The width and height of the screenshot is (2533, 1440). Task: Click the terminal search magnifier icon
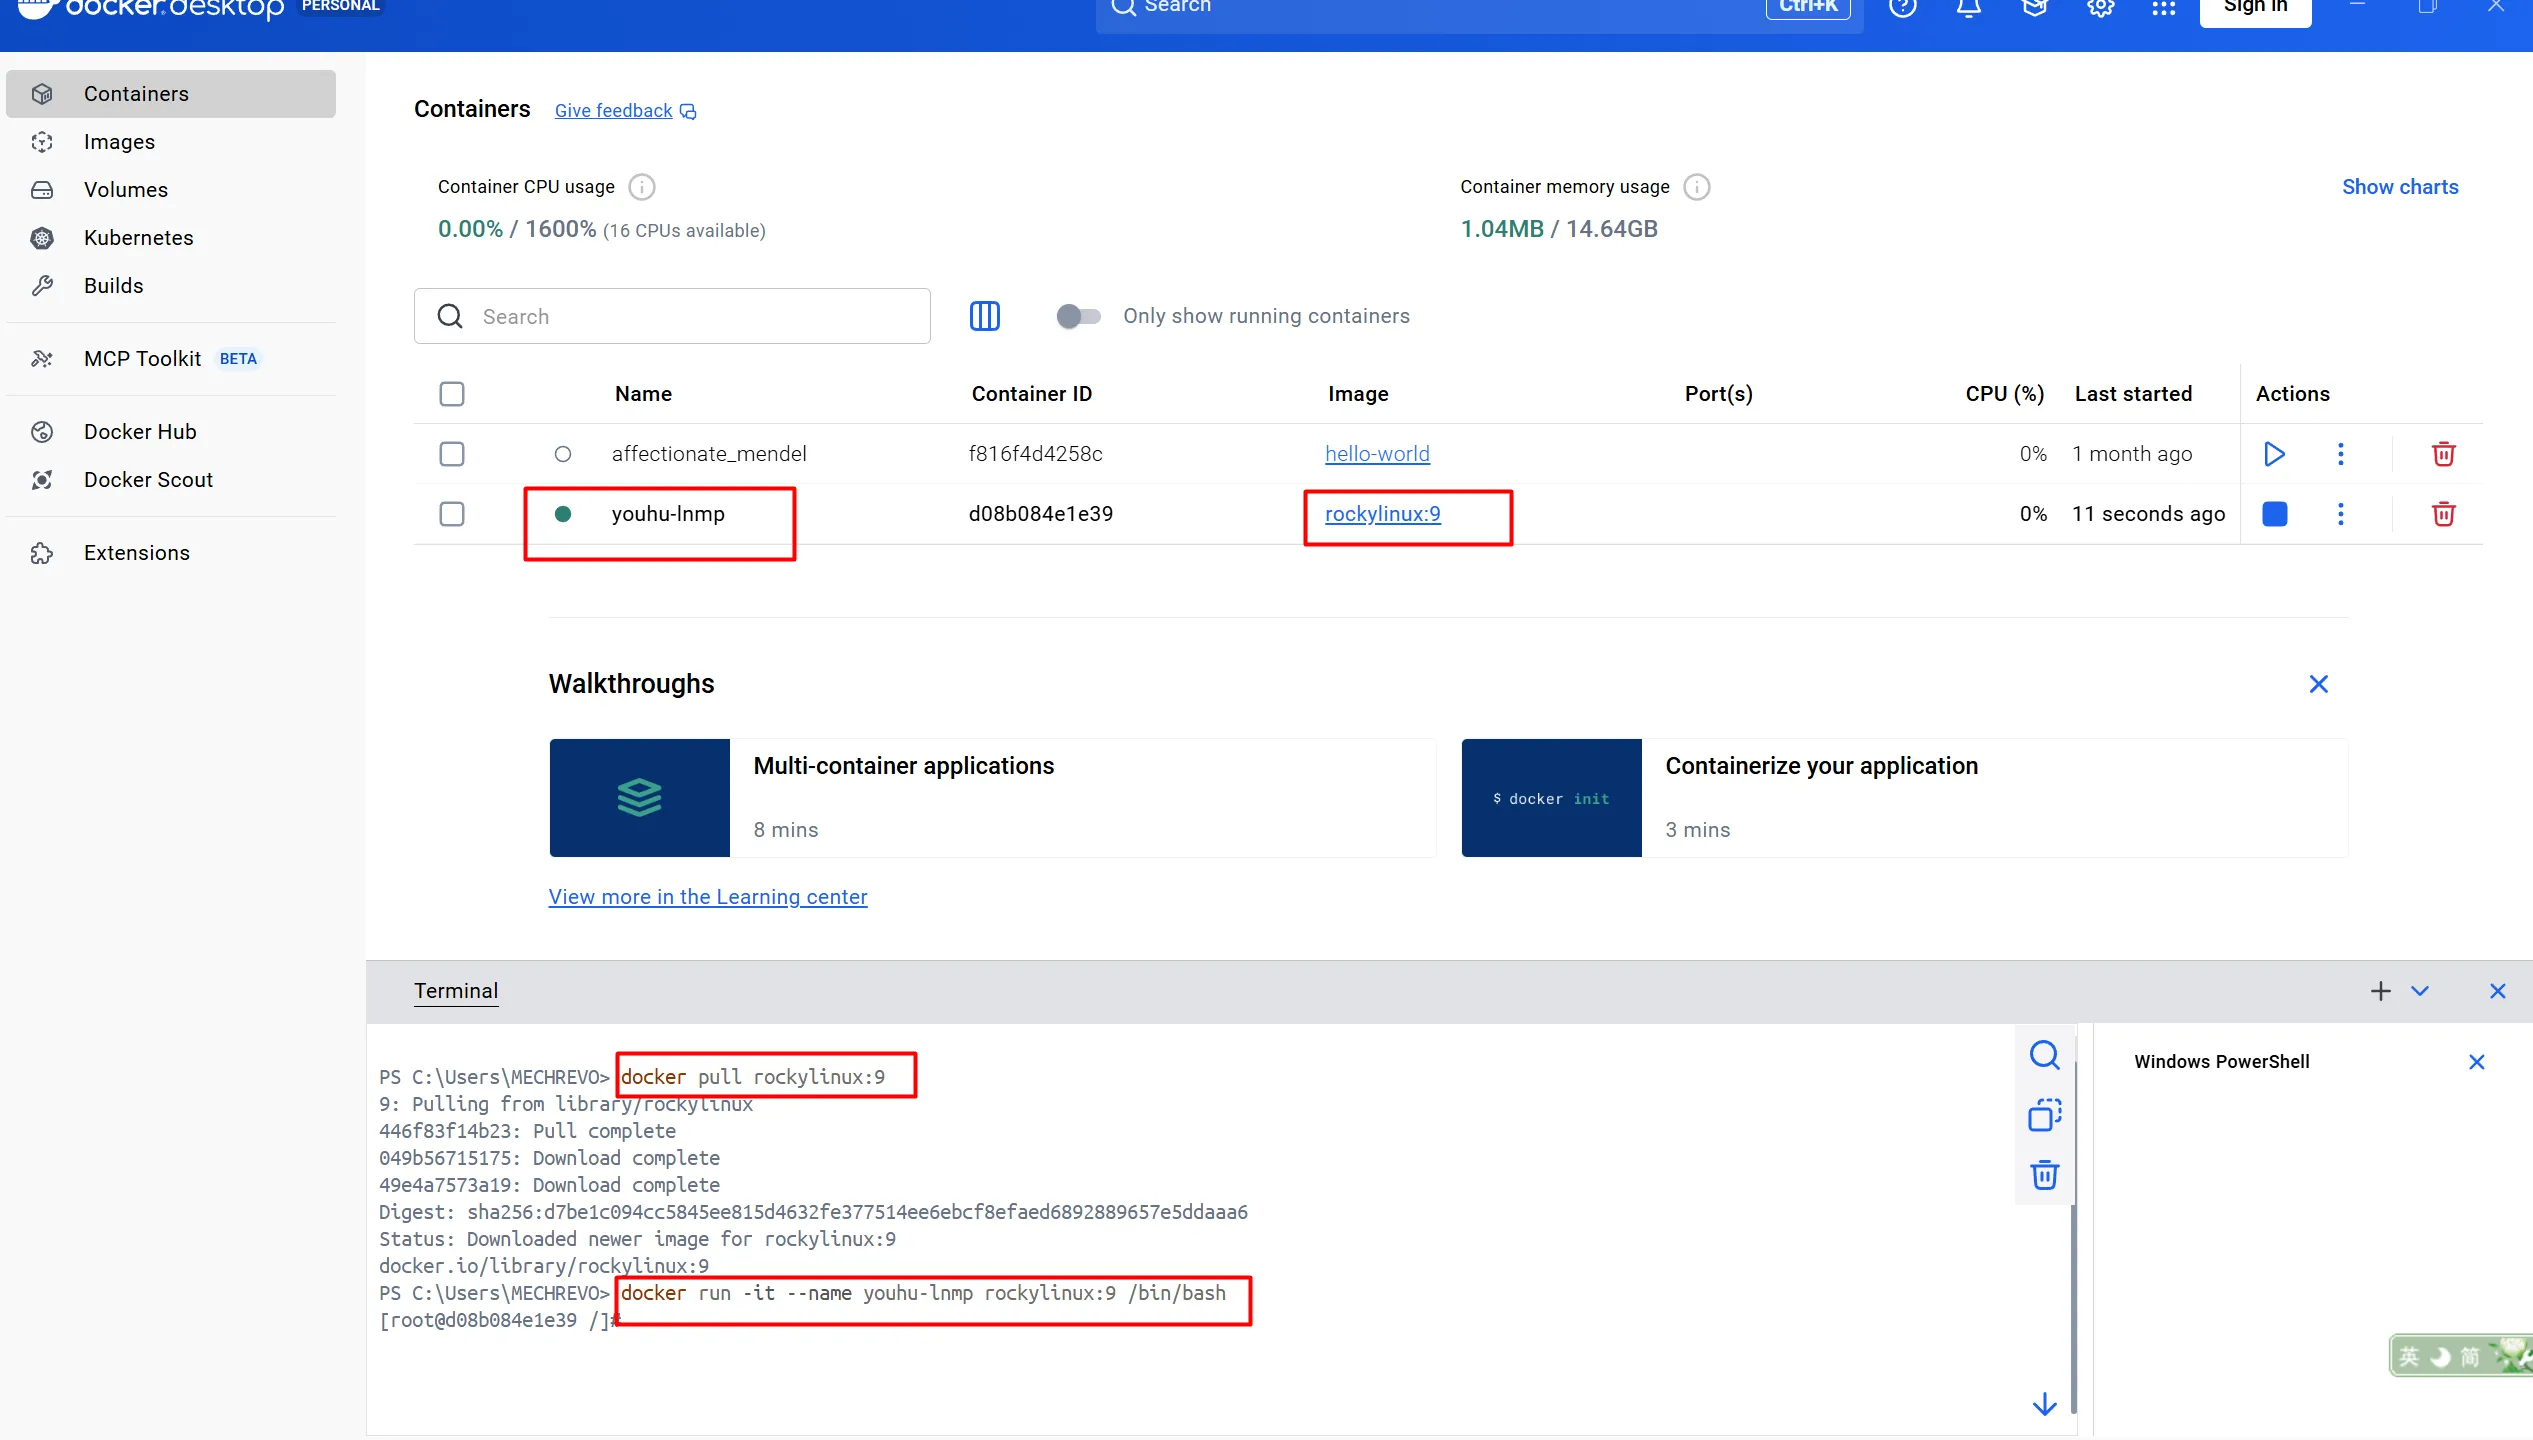click(2044, 1055)
